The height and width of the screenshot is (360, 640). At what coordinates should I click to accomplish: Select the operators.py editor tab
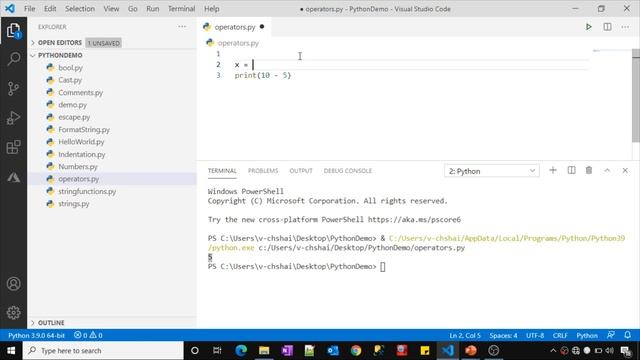(234, 27)
